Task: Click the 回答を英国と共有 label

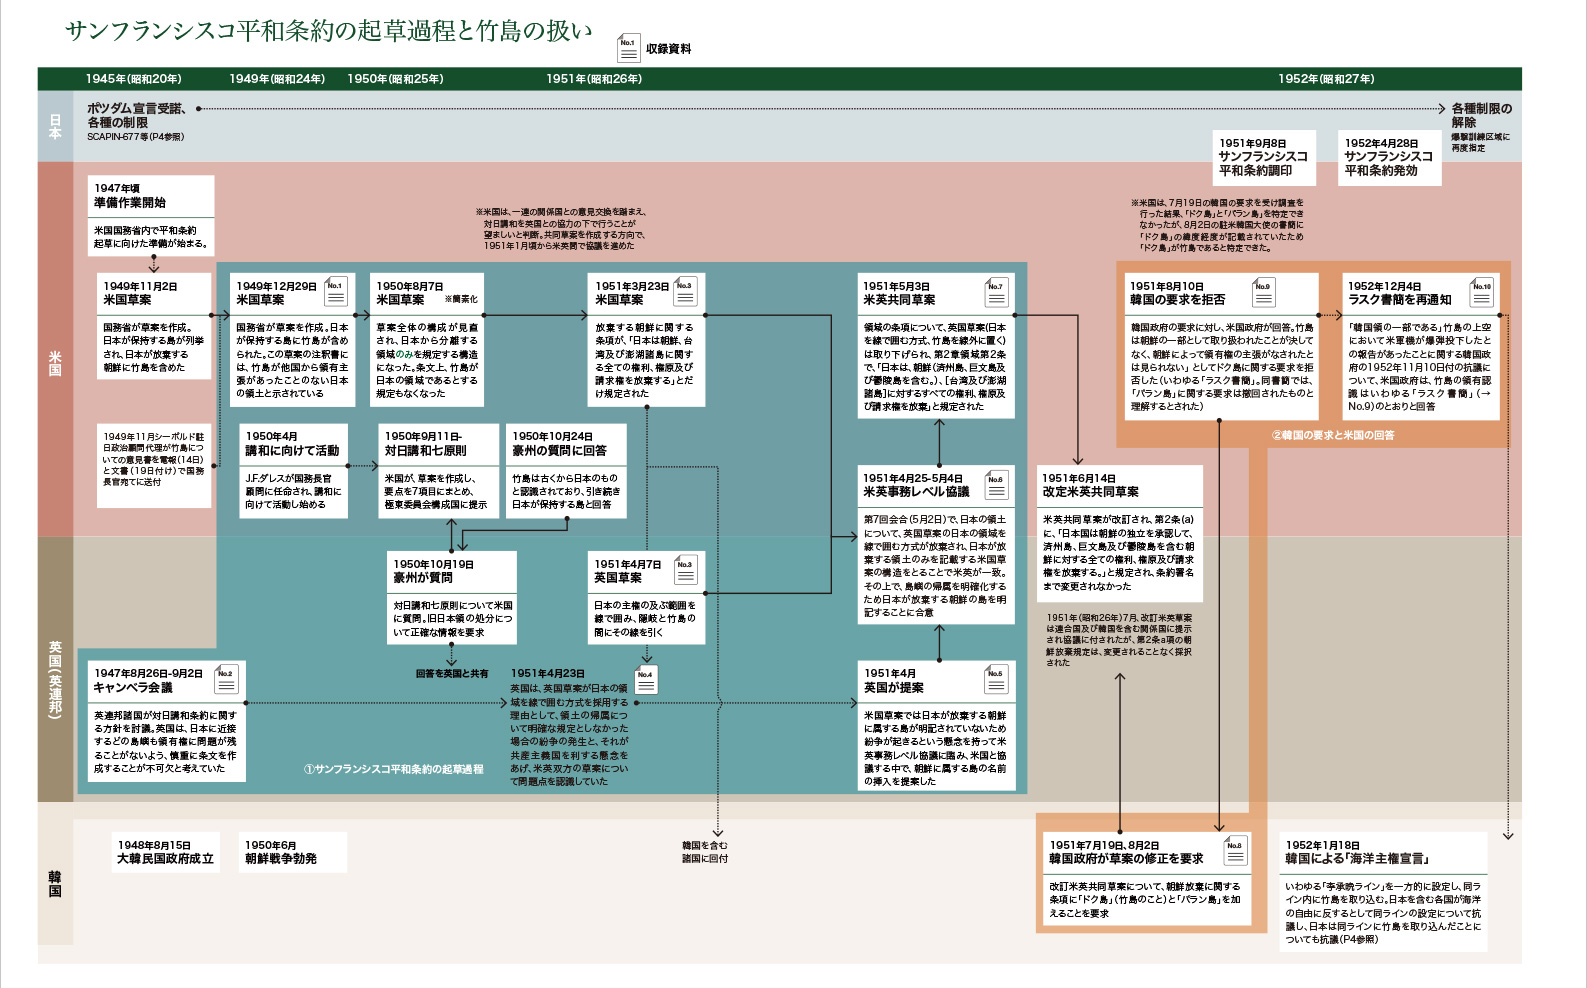Action: 452,674
